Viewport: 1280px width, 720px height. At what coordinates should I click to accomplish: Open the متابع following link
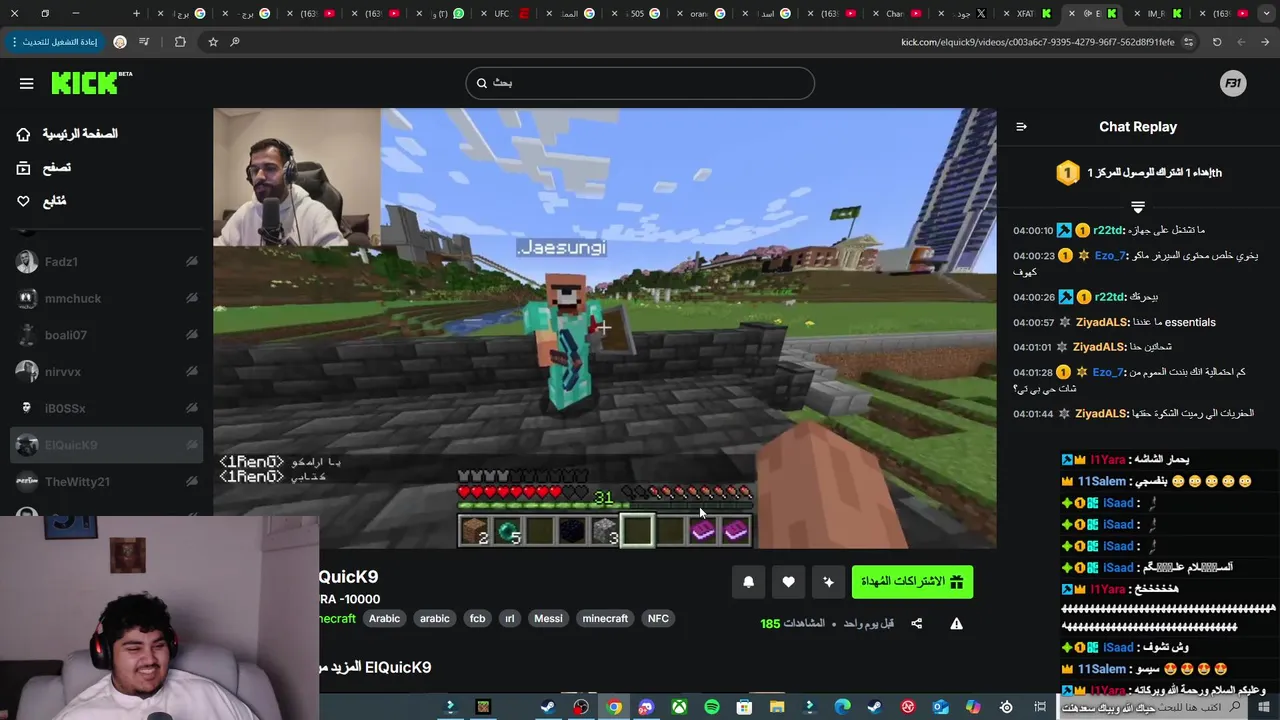(41, 201)
